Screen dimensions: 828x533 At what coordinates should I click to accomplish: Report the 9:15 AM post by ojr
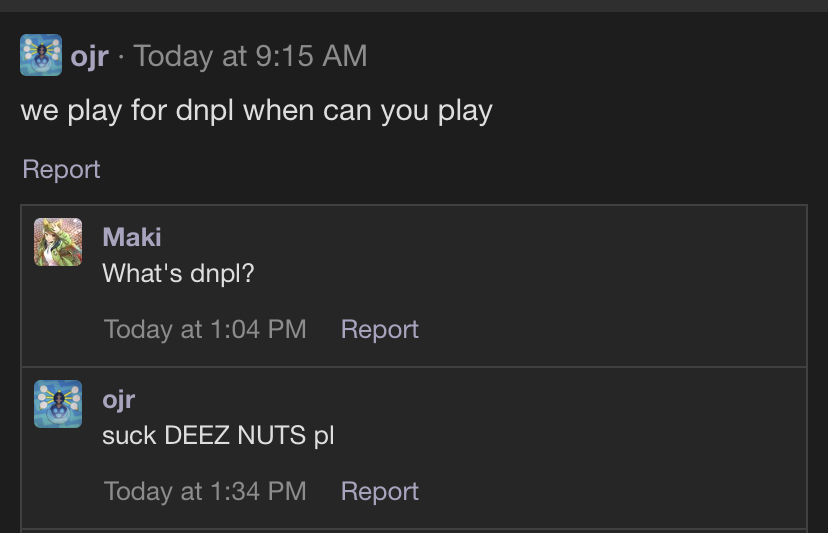61,169
